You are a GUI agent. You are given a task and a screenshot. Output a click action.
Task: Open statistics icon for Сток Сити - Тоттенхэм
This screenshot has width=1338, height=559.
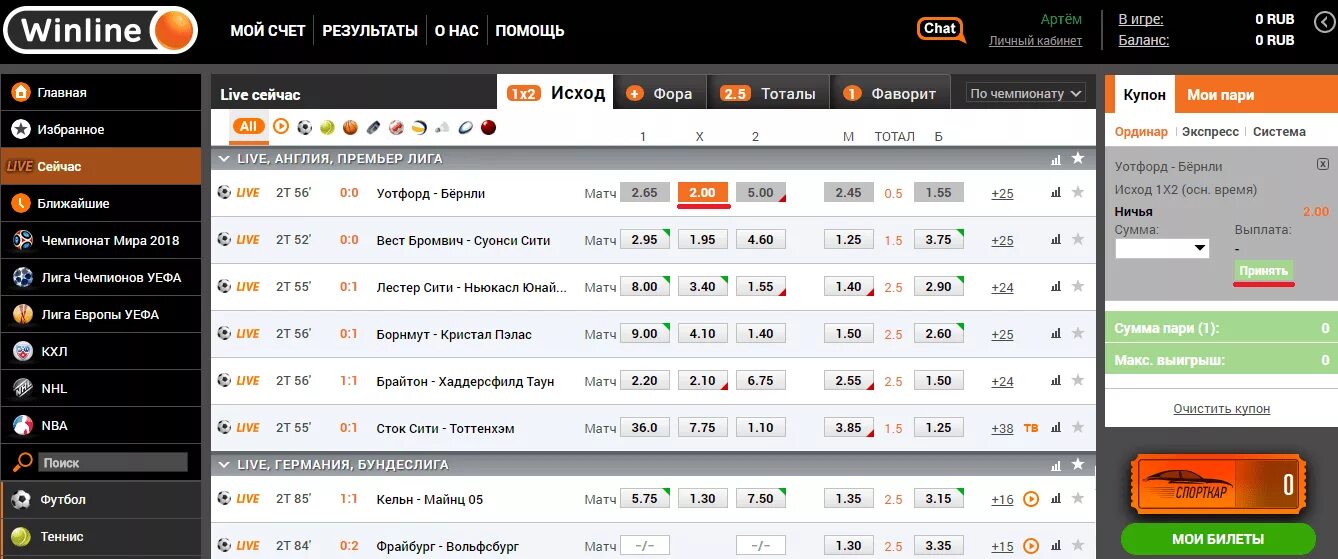click(1056, 428)
